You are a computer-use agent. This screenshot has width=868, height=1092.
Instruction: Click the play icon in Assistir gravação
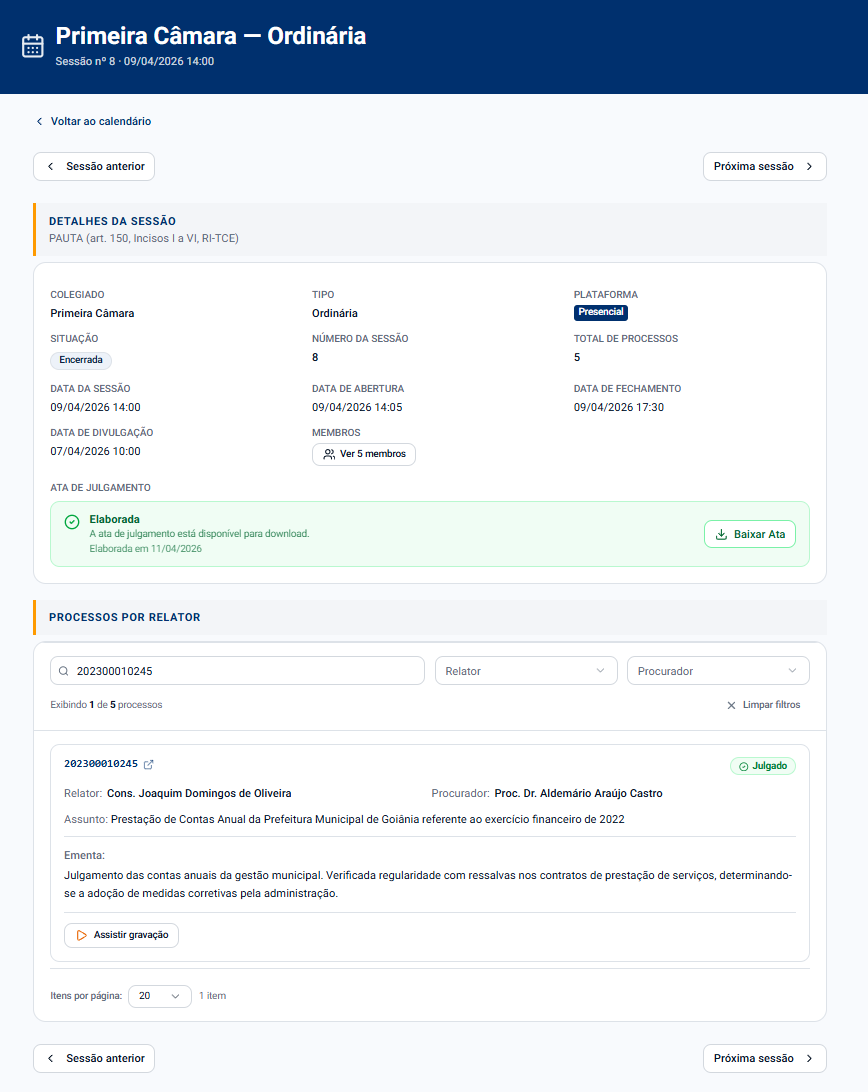82,935
